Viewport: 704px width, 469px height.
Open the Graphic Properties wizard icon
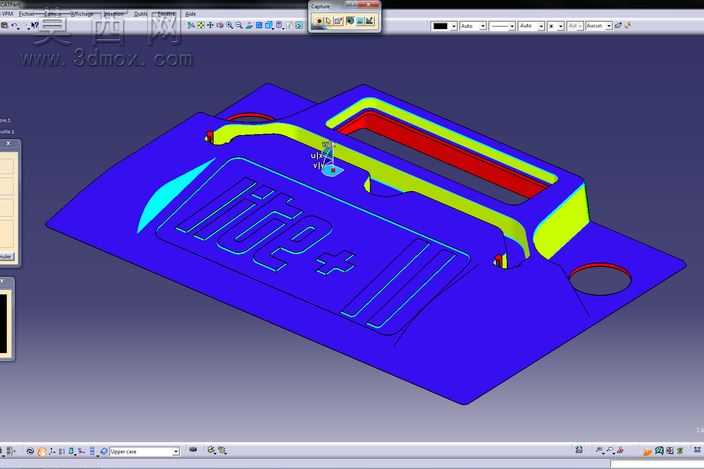tap(628, 26)
